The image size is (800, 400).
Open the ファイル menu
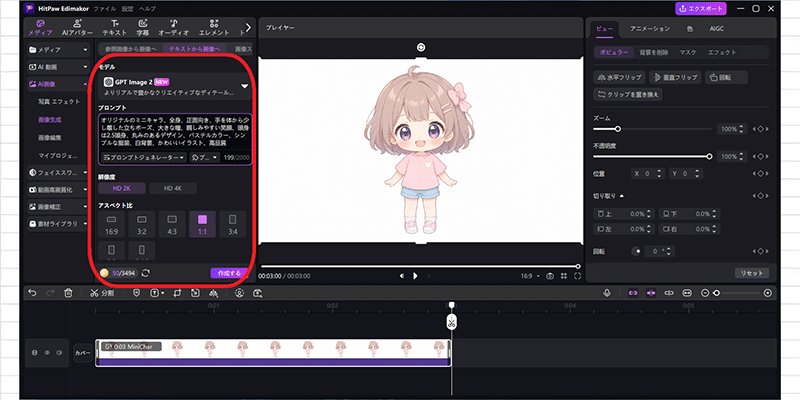tap(105, 9)
